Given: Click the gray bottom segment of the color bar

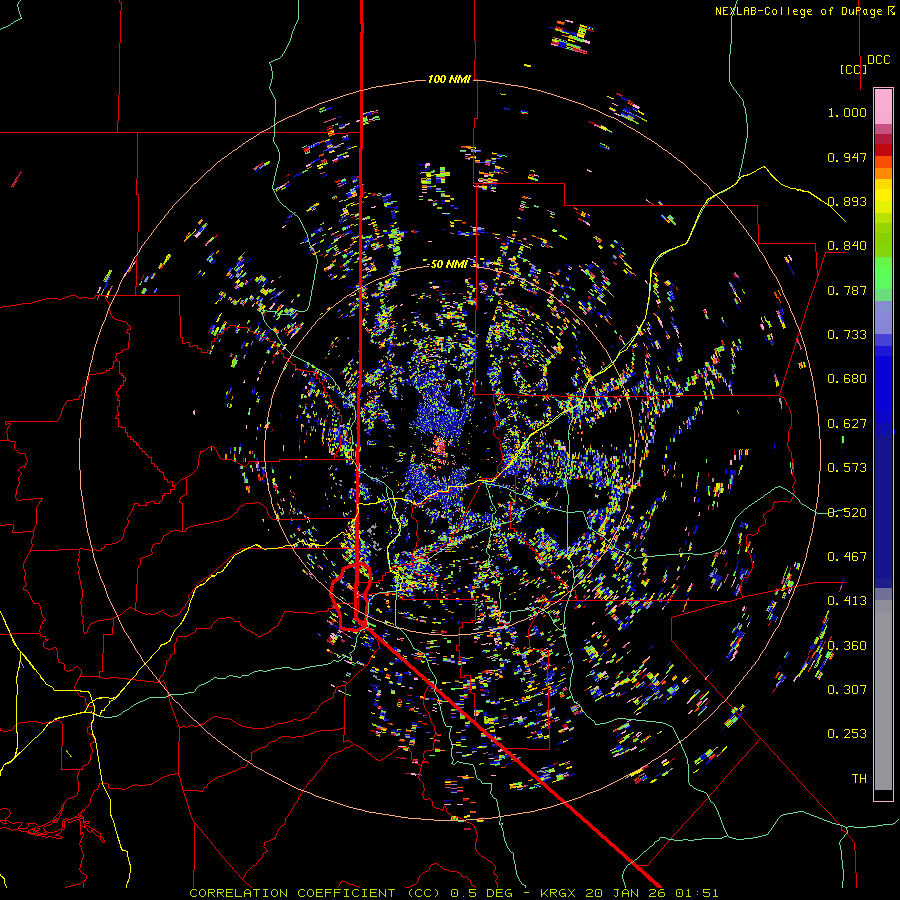Looking at the screenshot, I should tap(883, 695).
